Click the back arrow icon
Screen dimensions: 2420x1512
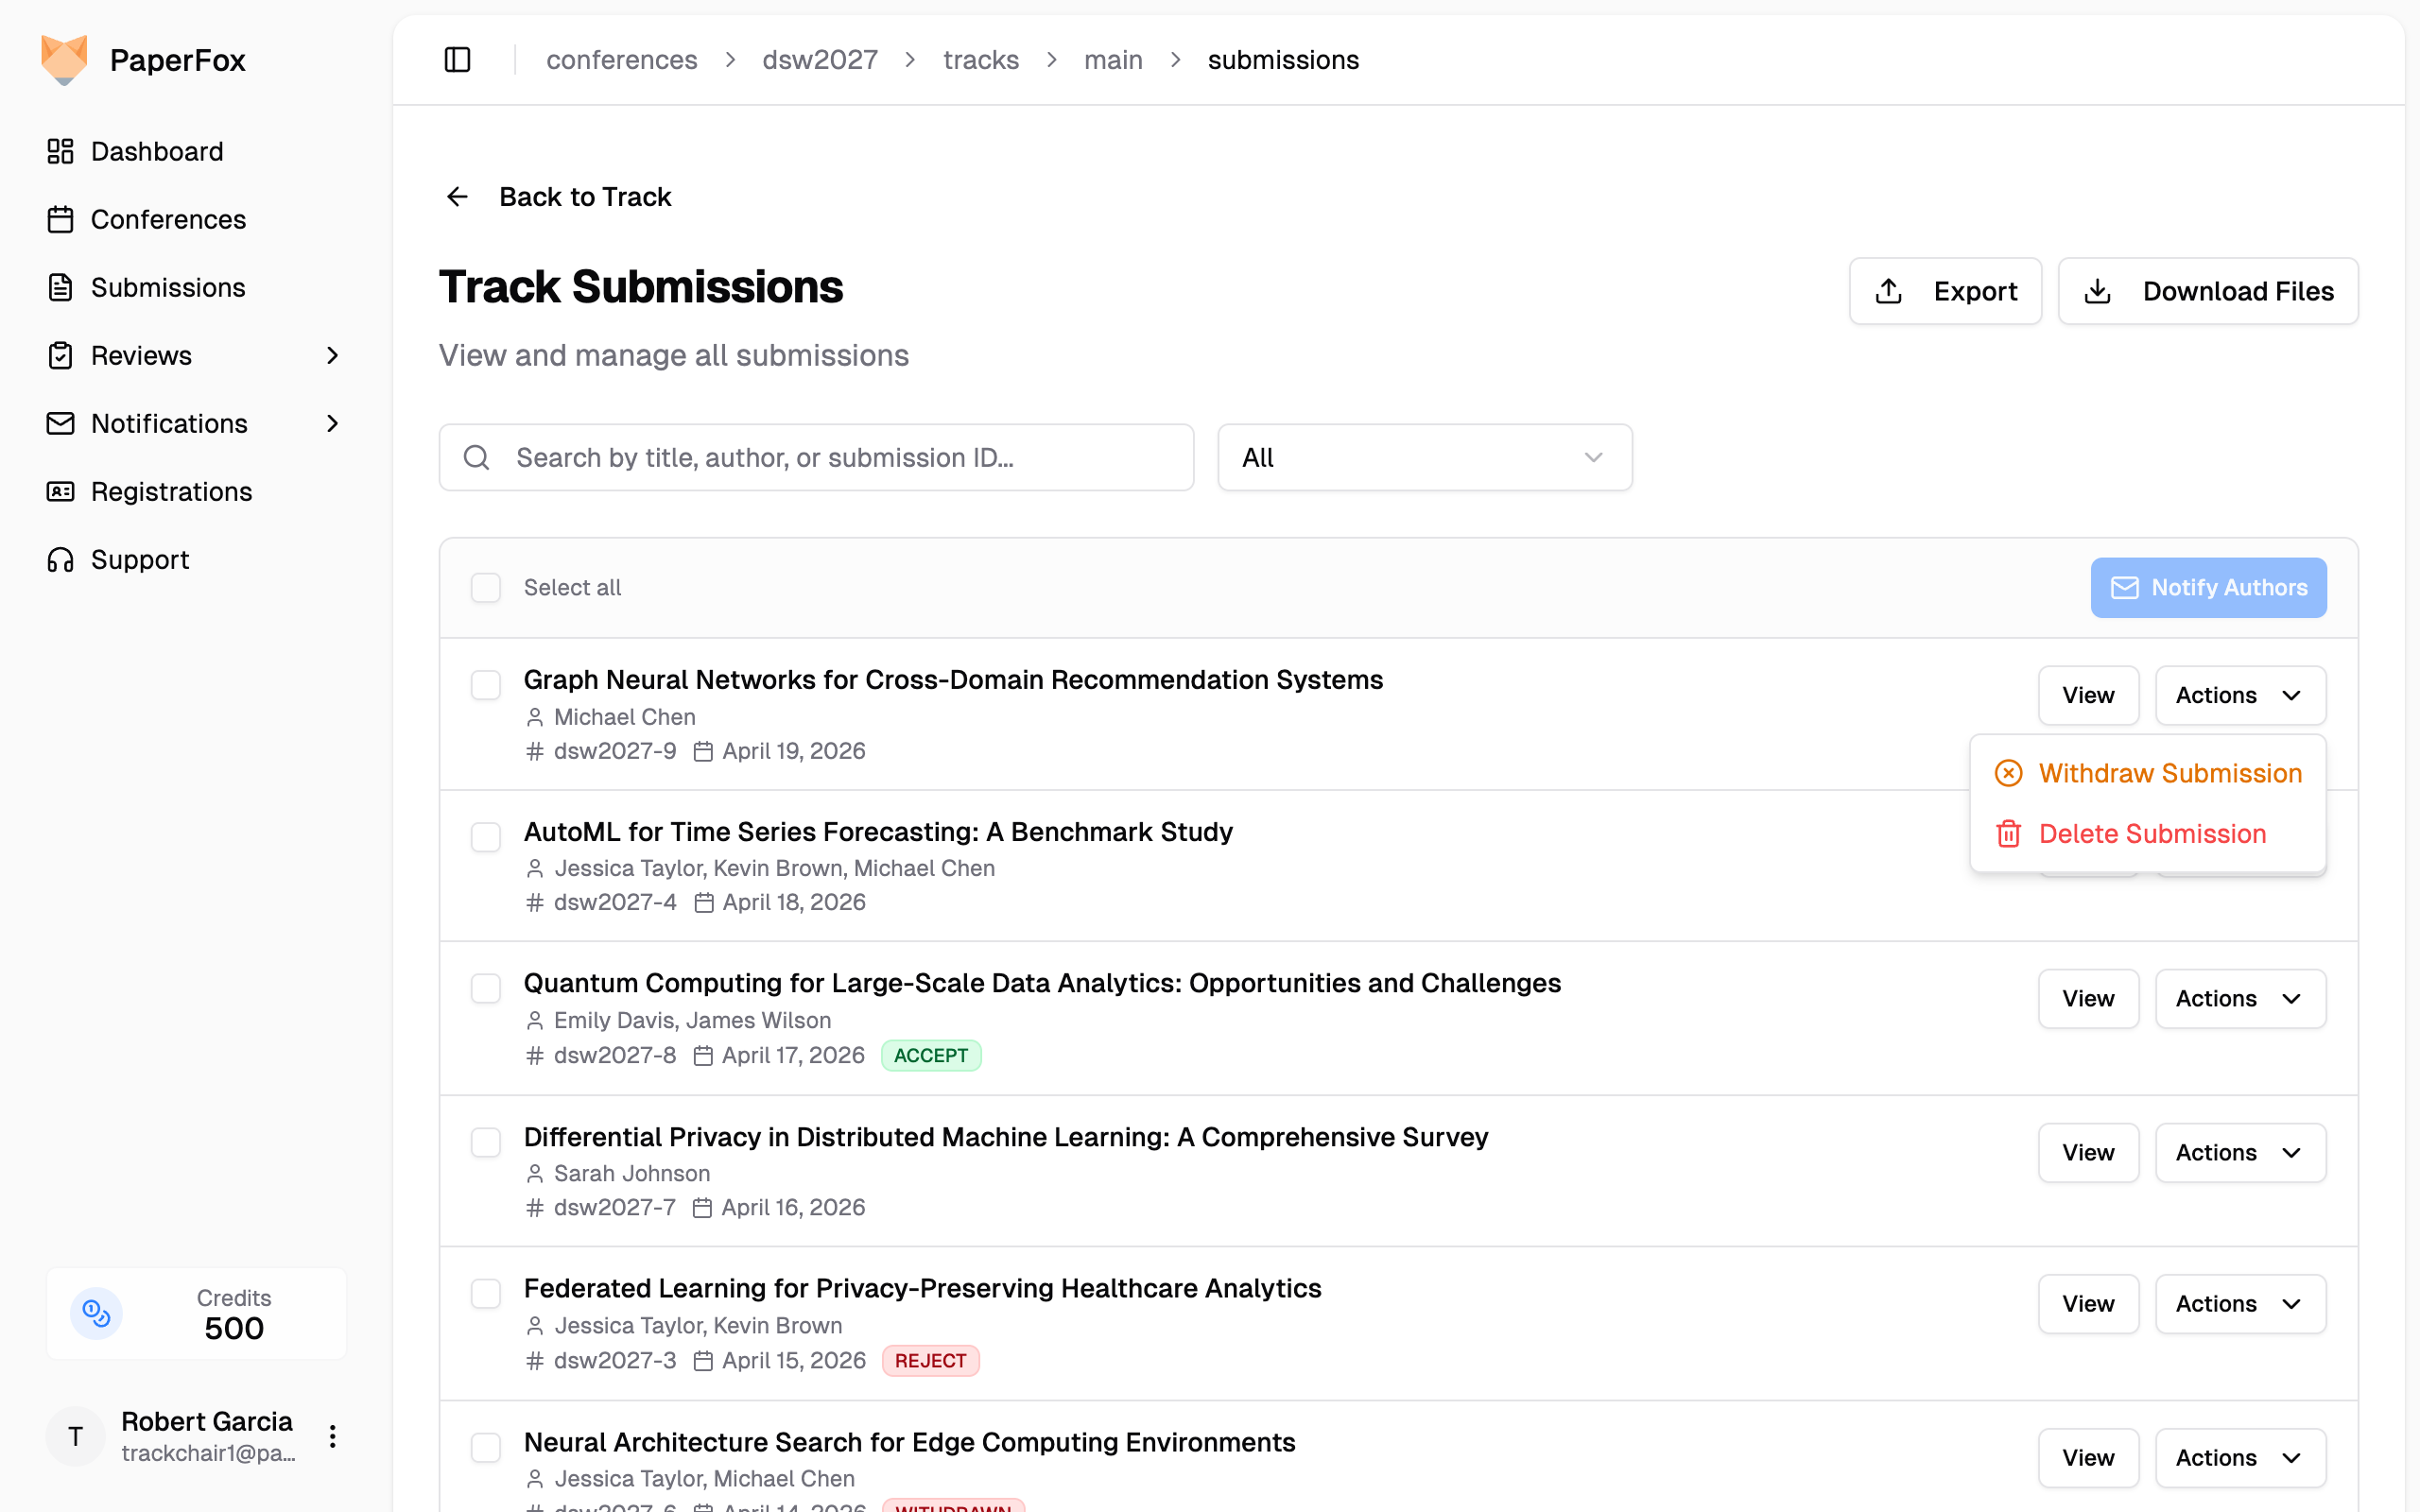[x=457, y=197]
